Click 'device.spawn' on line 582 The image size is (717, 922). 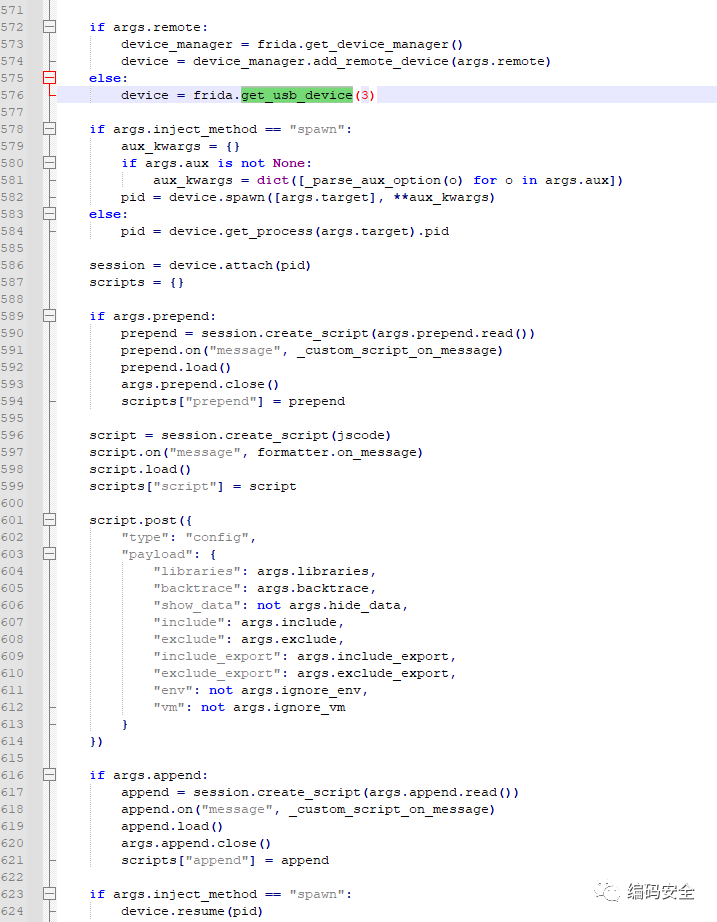[217, 198]
